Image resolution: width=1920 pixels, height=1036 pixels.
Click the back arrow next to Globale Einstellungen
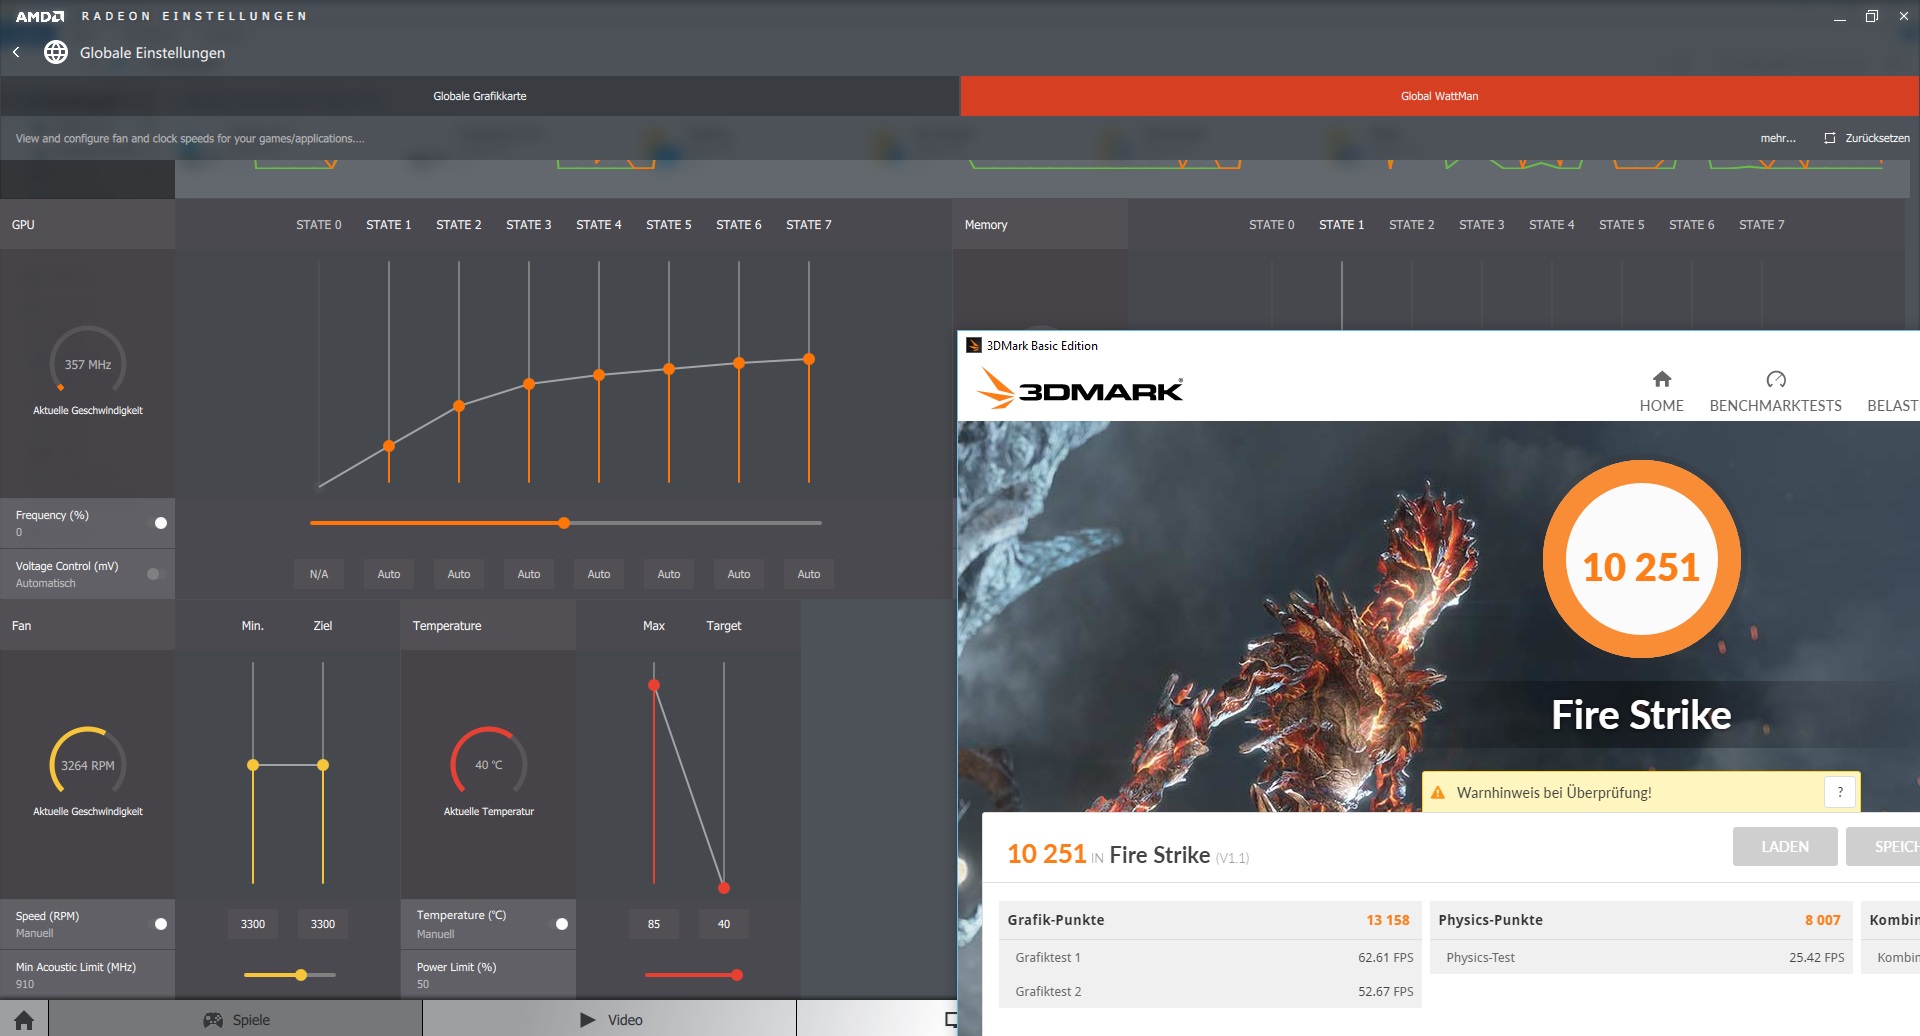point(16,52)
